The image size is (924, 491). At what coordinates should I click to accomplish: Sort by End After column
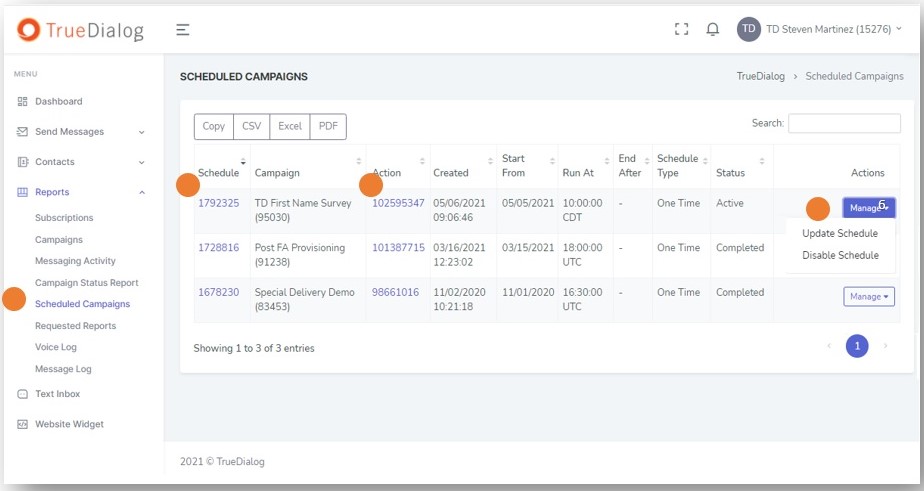[x=633, y=166]
